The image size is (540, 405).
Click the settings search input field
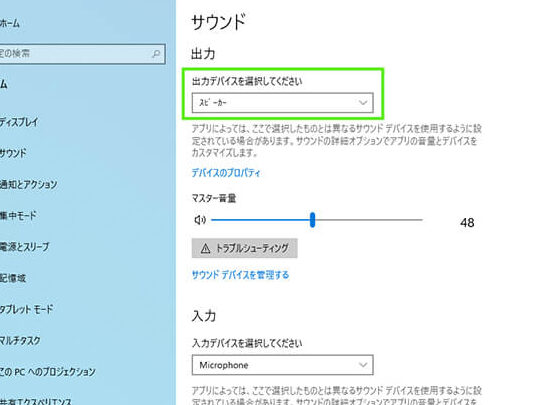pyautogui.click(x=83, y=54)
